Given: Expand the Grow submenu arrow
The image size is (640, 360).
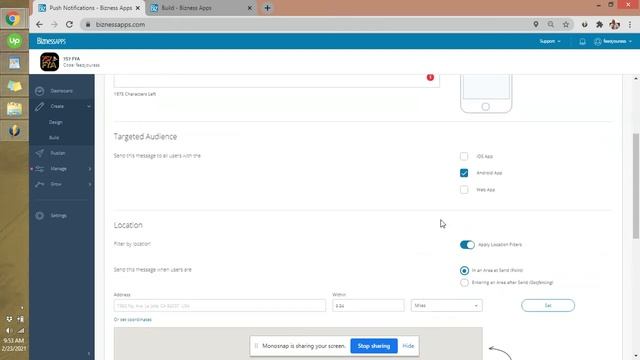Looking at the screenshot, I should (x=90, y=184).
